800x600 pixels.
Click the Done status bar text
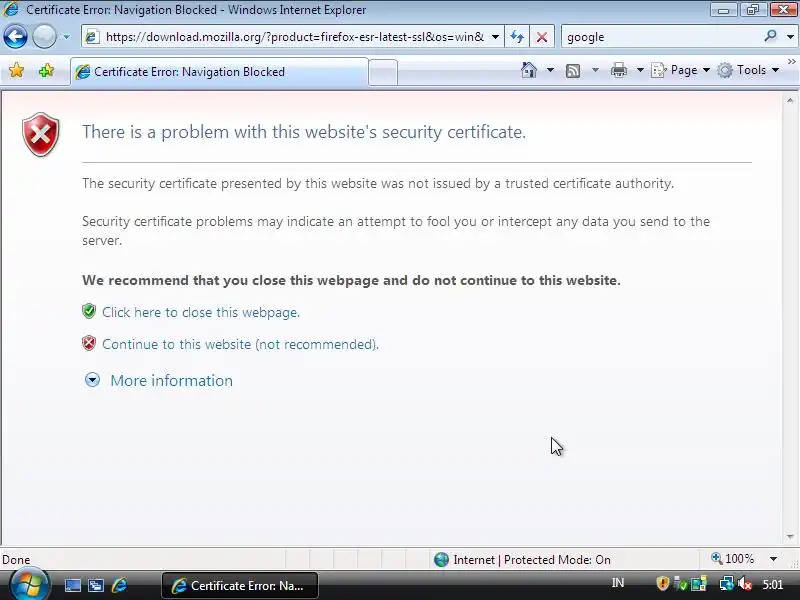point(16,560)
